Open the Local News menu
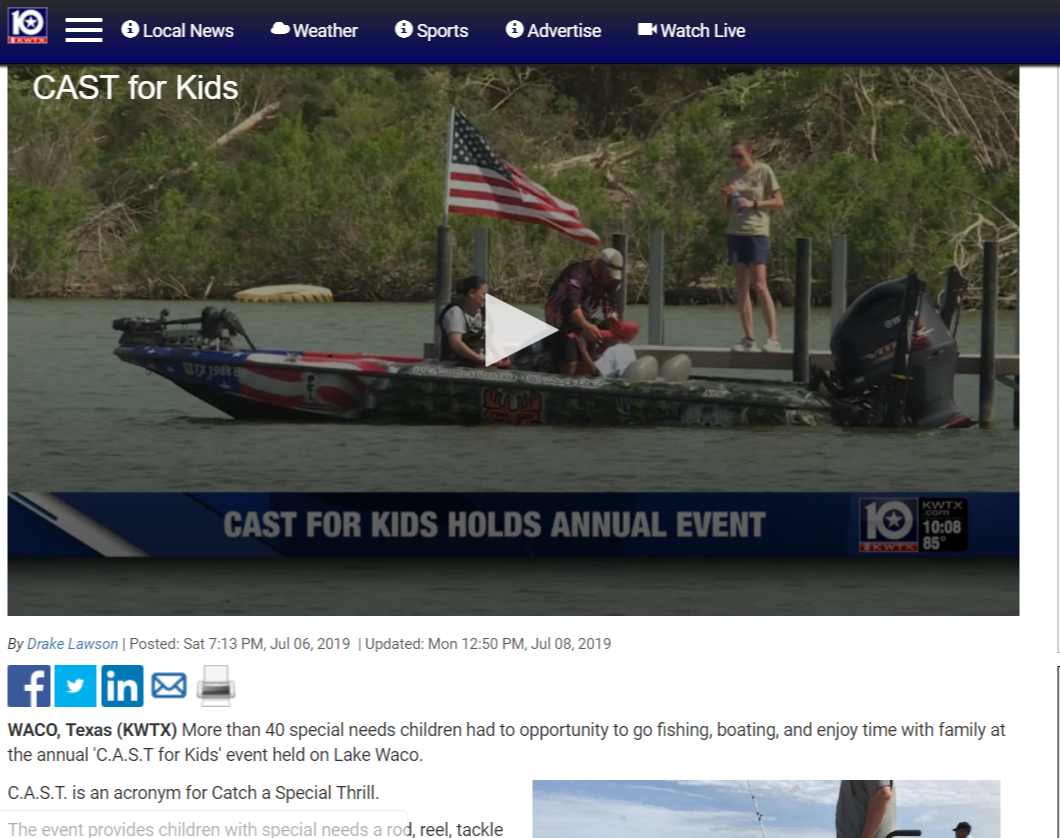 [x=178, y=30]
